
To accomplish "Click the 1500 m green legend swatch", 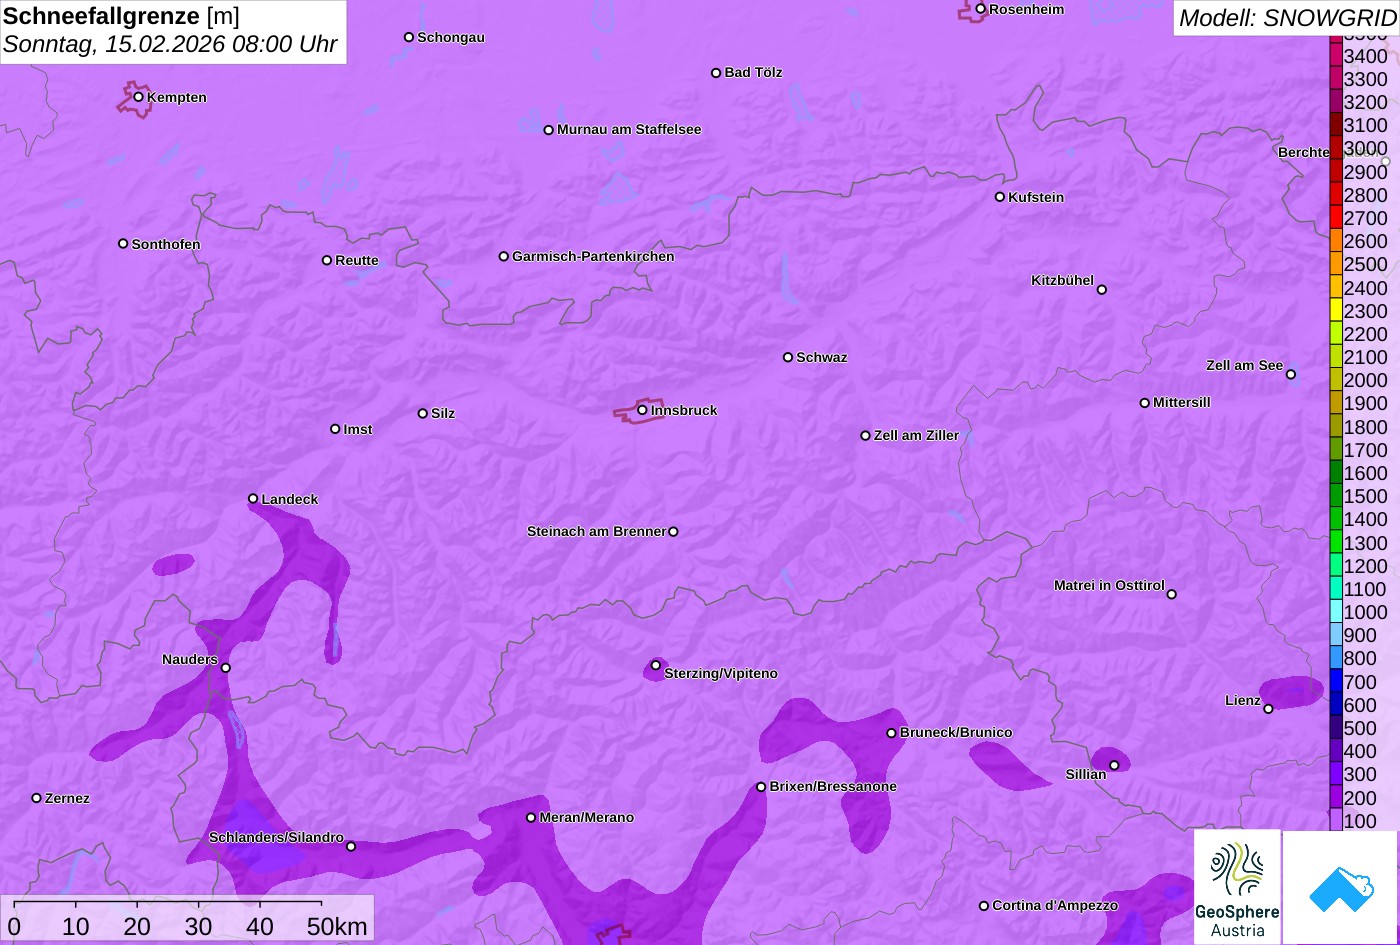I will 1336,496.
